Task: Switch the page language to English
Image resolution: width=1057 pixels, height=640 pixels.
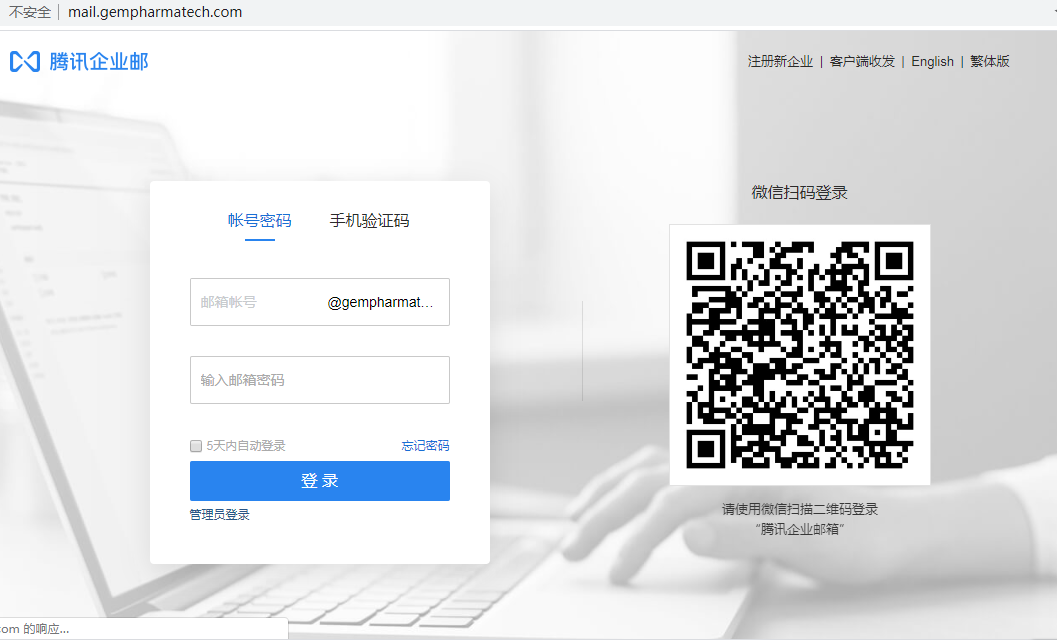Action: click(932, 61)
